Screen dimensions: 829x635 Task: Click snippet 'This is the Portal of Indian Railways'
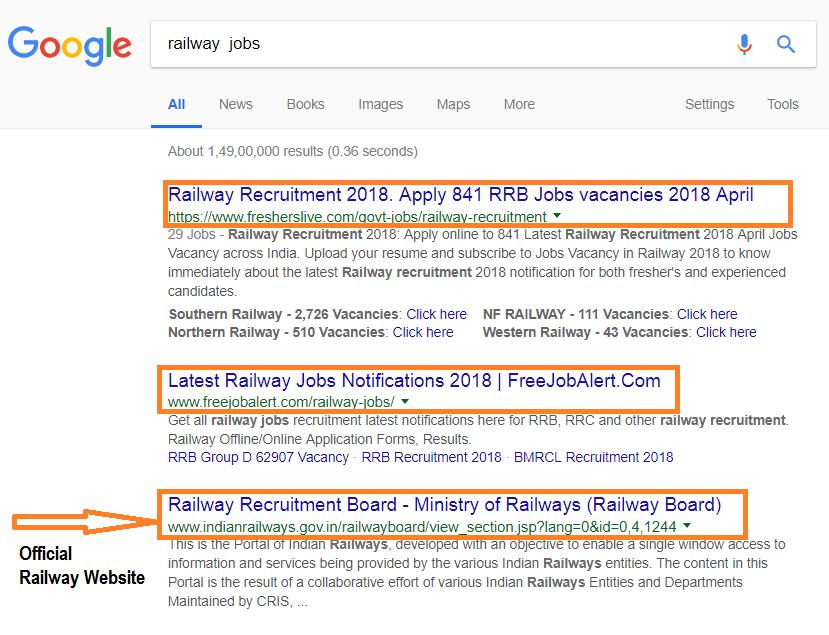click(x=476, y=573)
